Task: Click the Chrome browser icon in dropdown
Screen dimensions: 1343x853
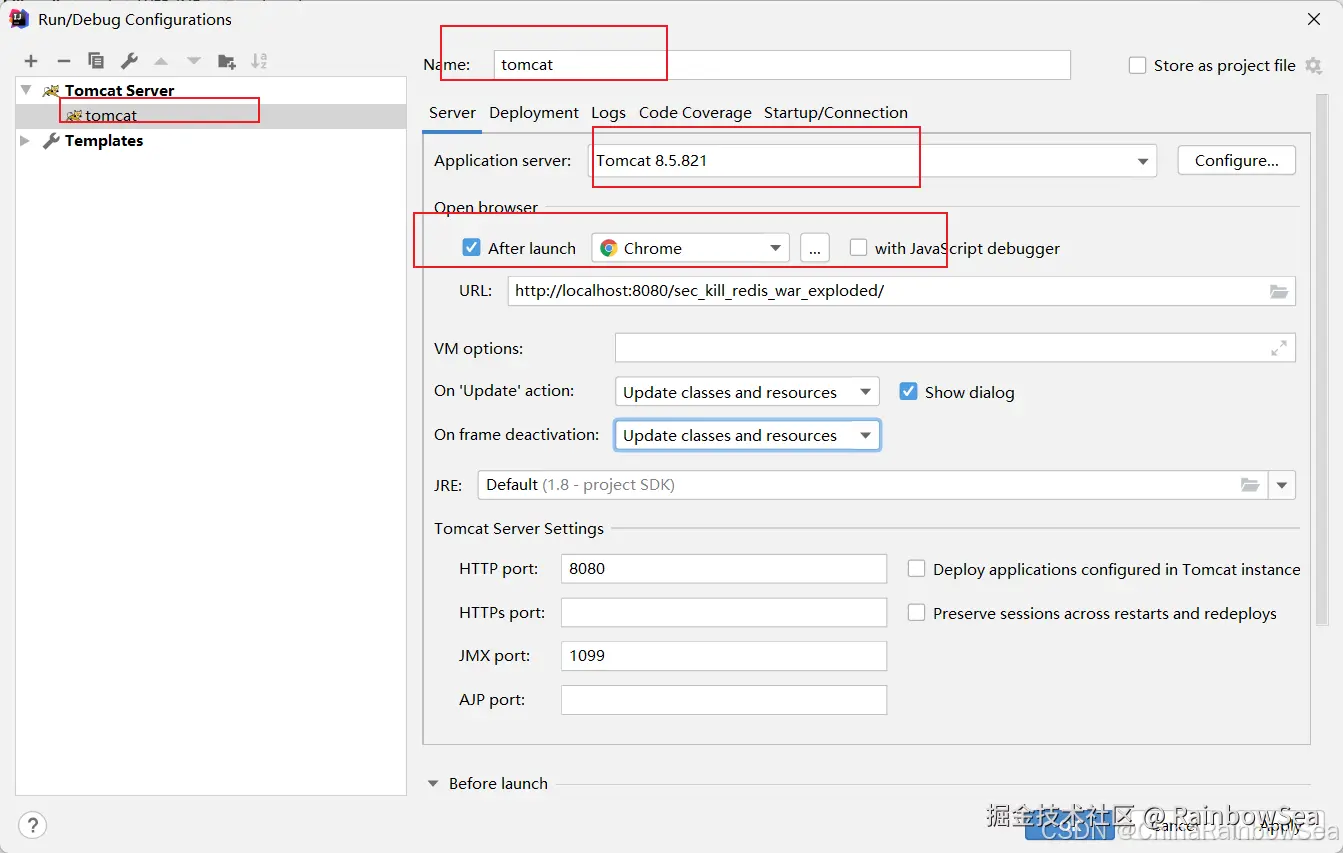Action: (x=608, y=248)
